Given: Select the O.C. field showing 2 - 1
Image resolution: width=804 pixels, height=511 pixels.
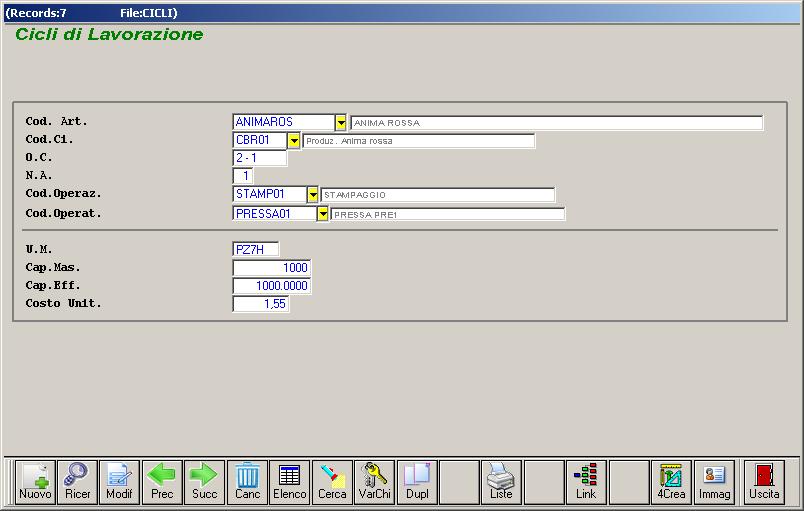Looking at the screenshot, I should pyautogui.click(x=260, y=158).
